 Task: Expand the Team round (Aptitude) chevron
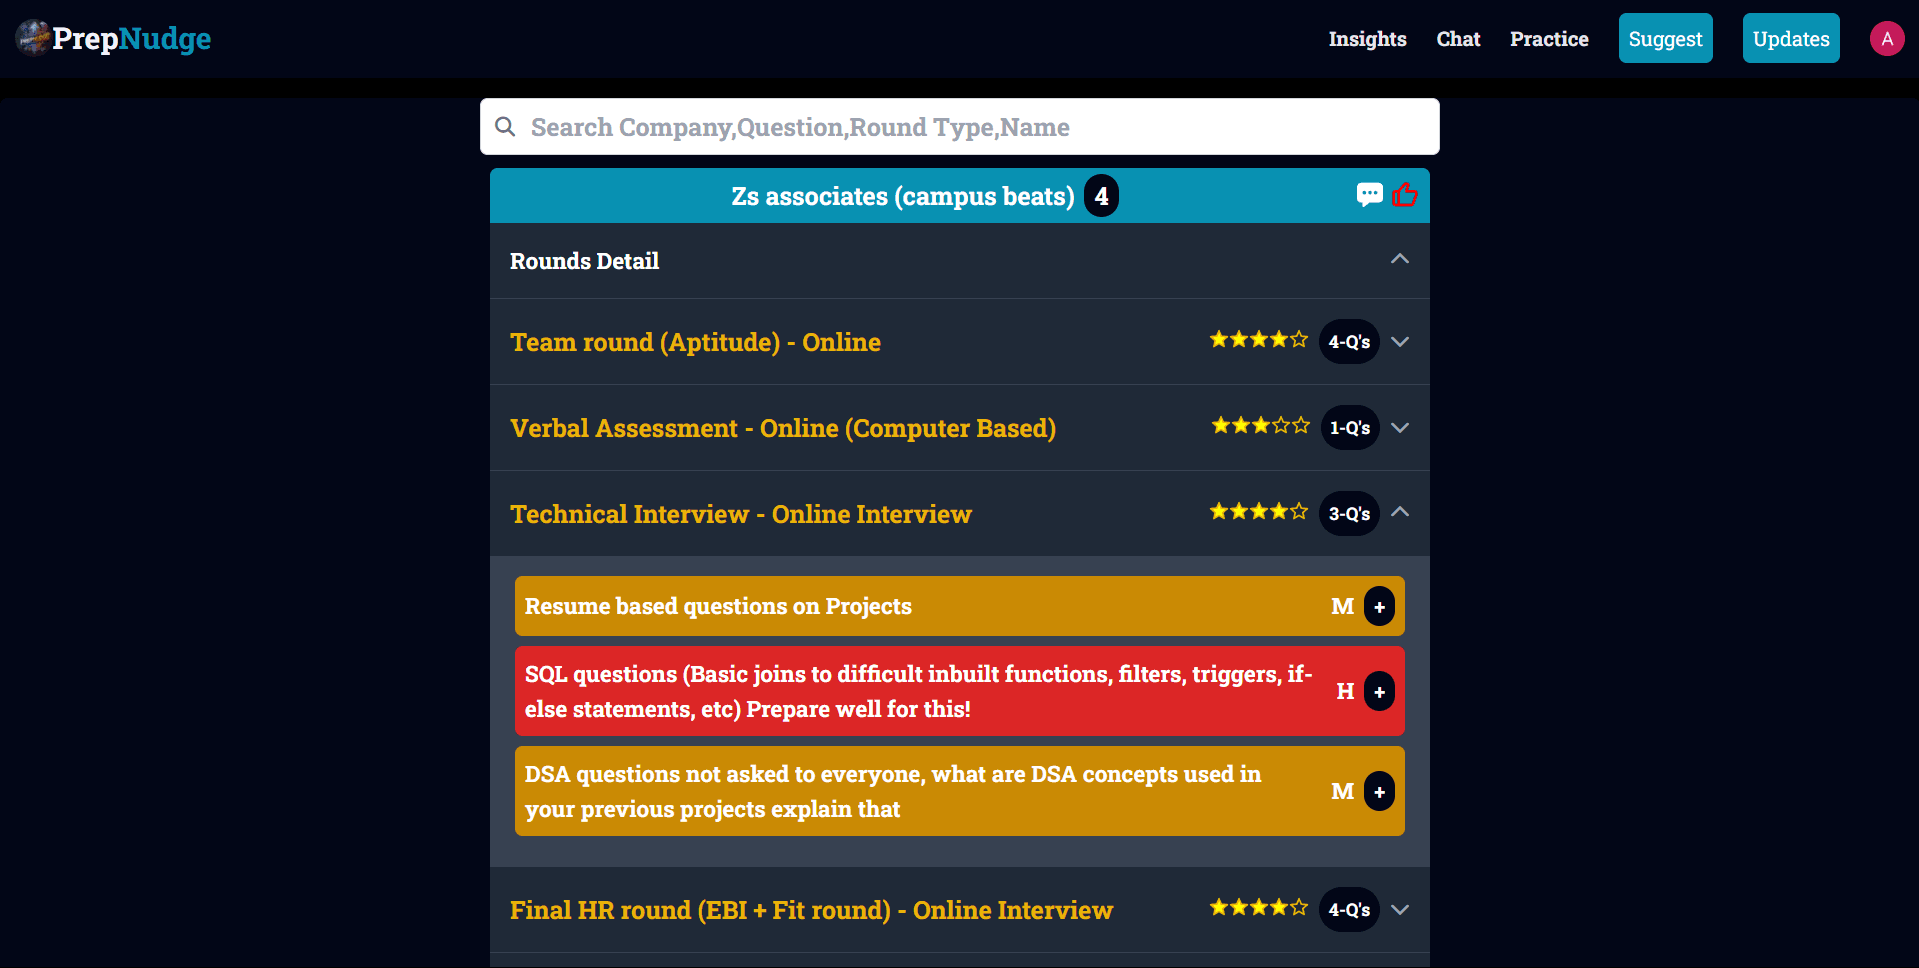click(1400, 342)
